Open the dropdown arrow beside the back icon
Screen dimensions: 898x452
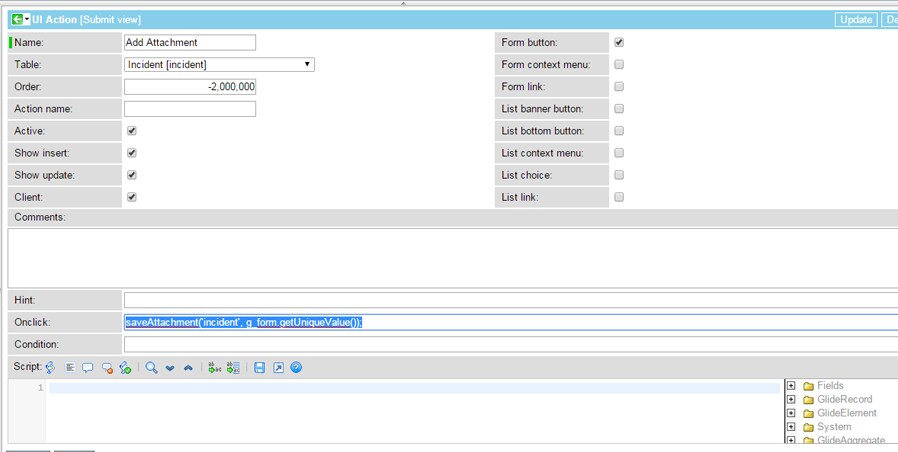27,19
